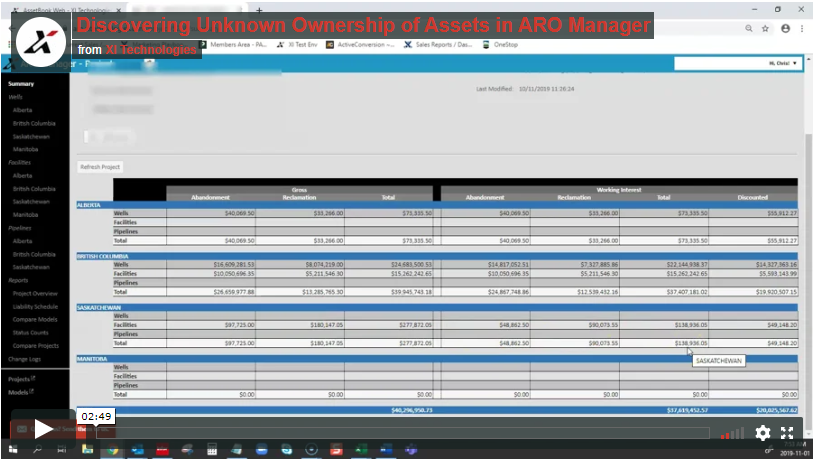Close the AssetBook Web browser tab

(118, 10)
